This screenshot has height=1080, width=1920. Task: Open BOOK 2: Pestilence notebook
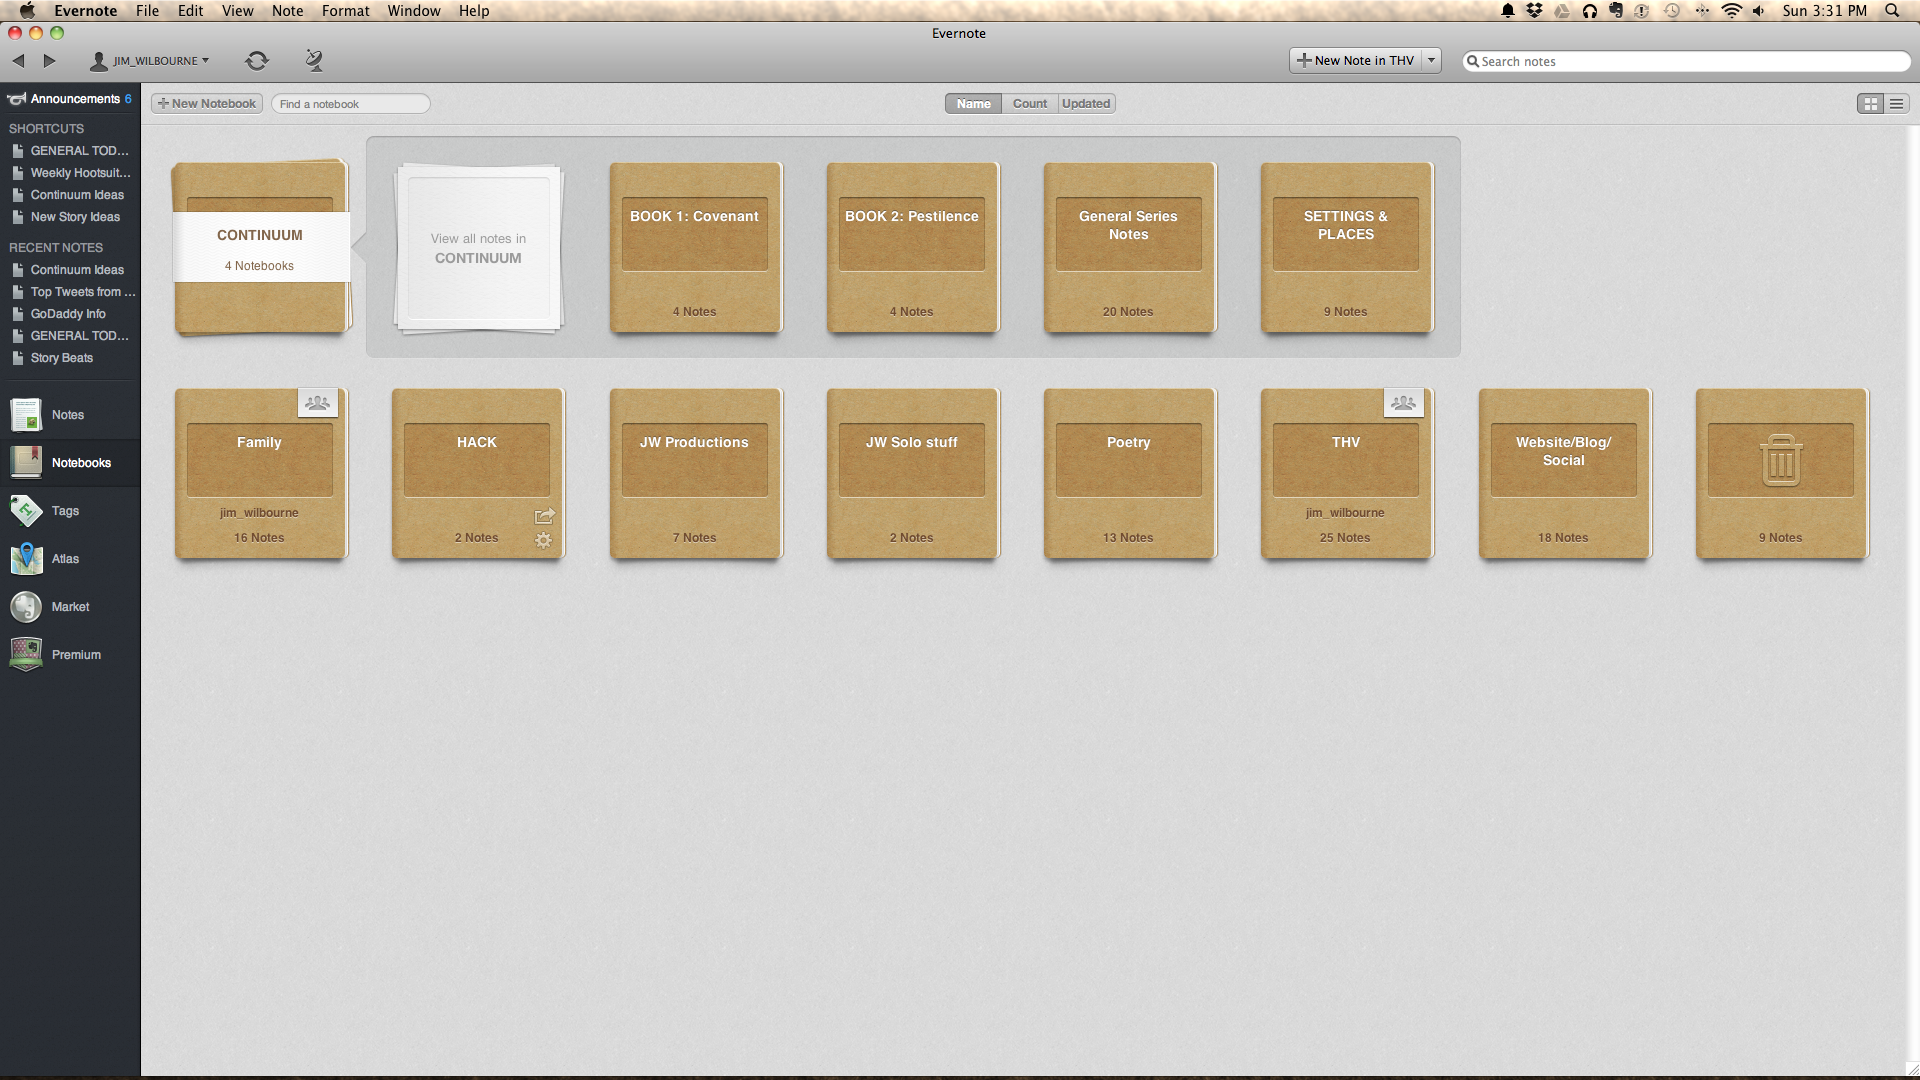pos(912,247)
